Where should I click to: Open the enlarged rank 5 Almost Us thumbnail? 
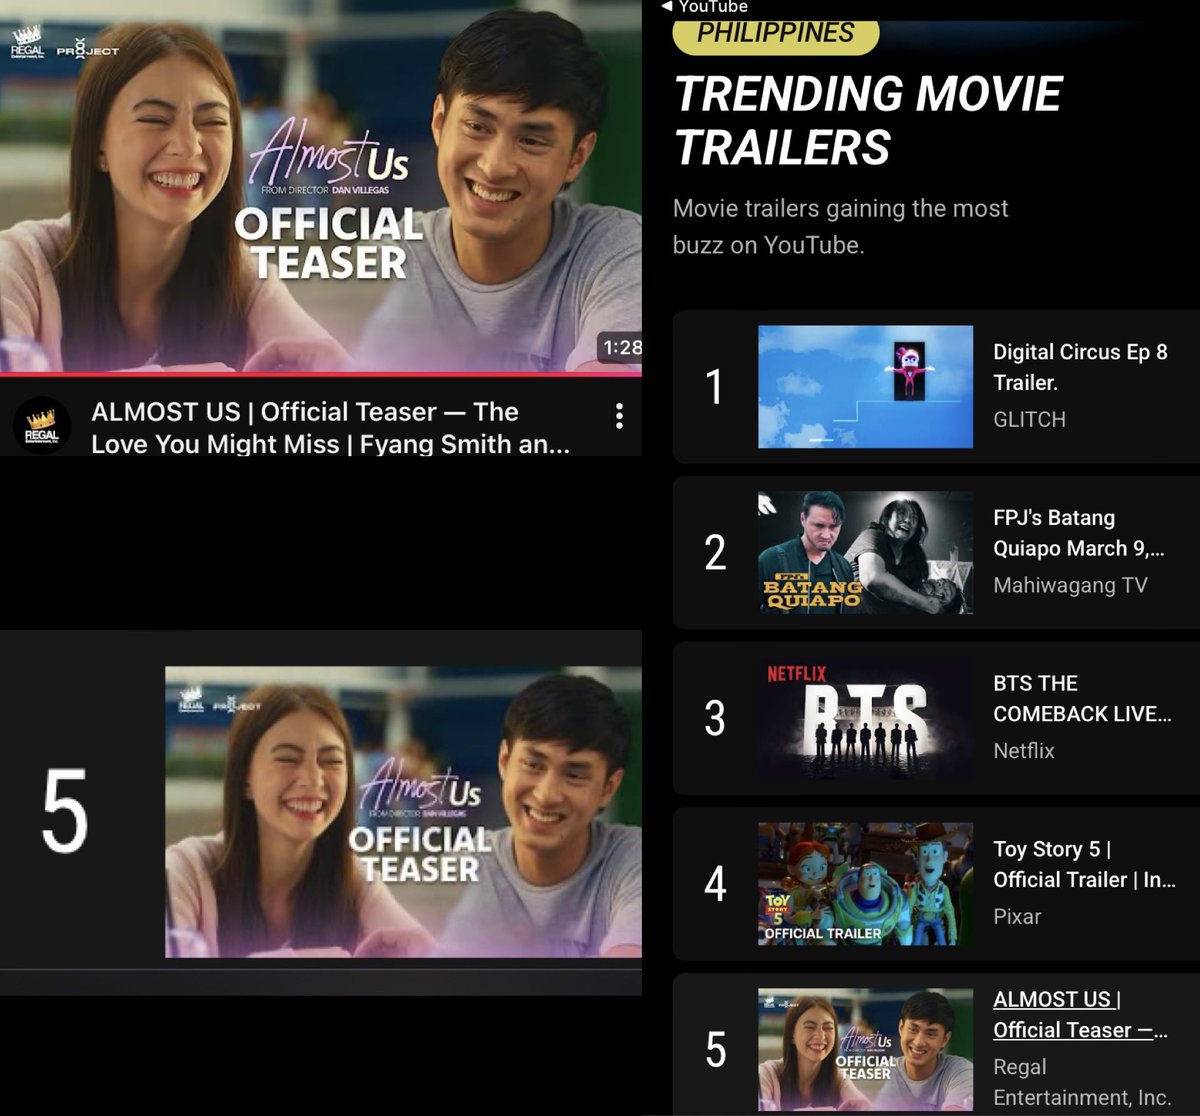coord(403,813)
